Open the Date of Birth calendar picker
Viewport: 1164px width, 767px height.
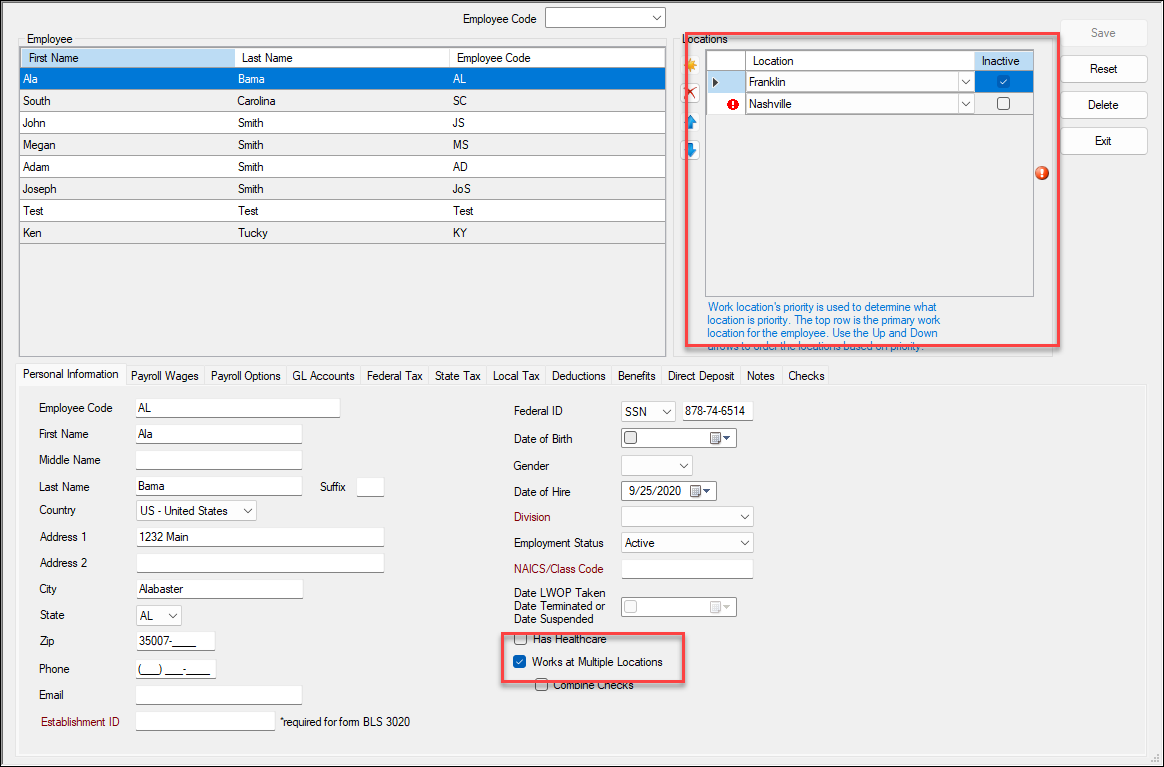[716, 437]
